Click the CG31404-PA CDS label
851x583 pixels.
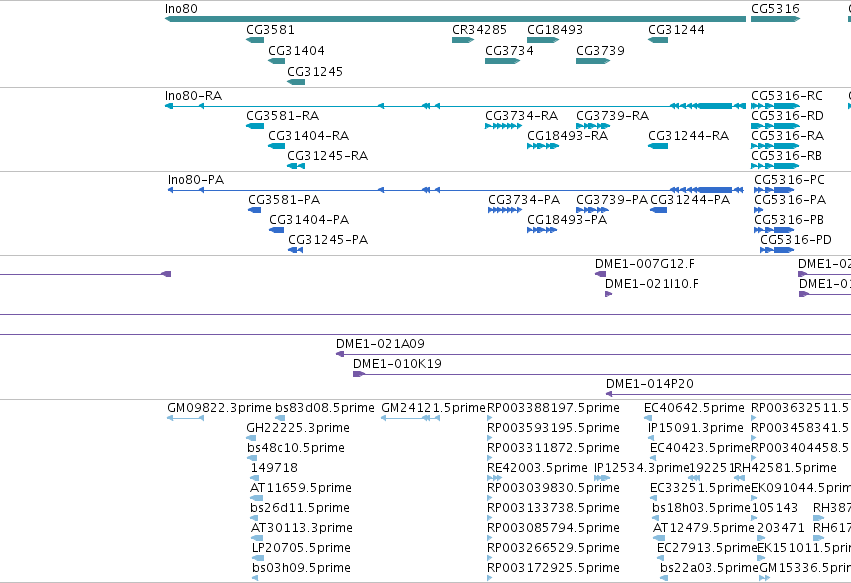point(309,220)
